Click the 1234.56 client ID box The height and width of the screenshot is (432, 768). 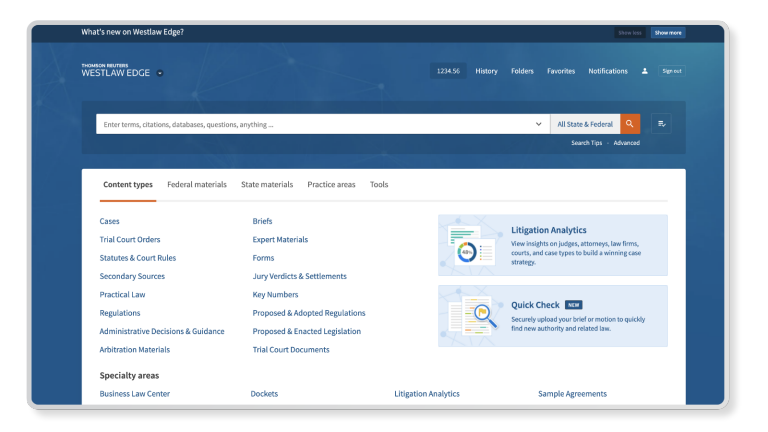click(x=447, y=71)
